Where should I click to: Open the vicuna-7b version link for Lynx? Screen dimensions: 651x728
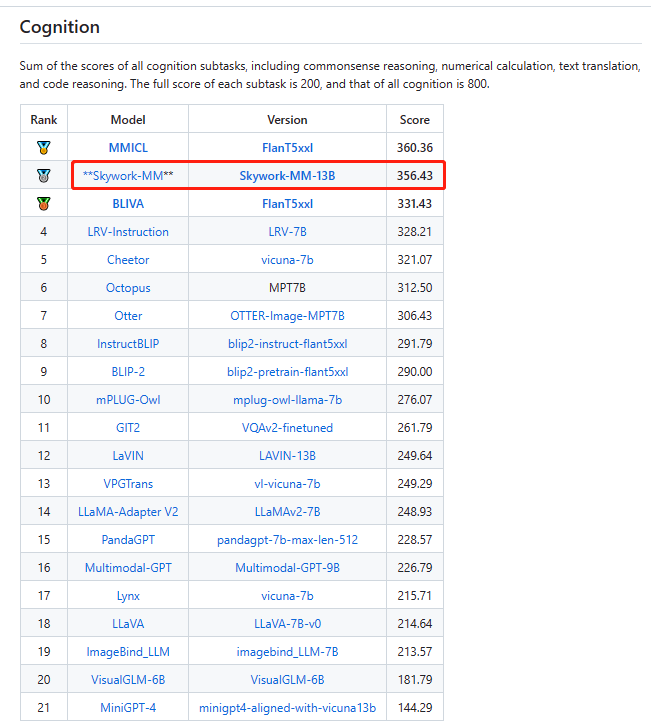[x=287, y=596]
